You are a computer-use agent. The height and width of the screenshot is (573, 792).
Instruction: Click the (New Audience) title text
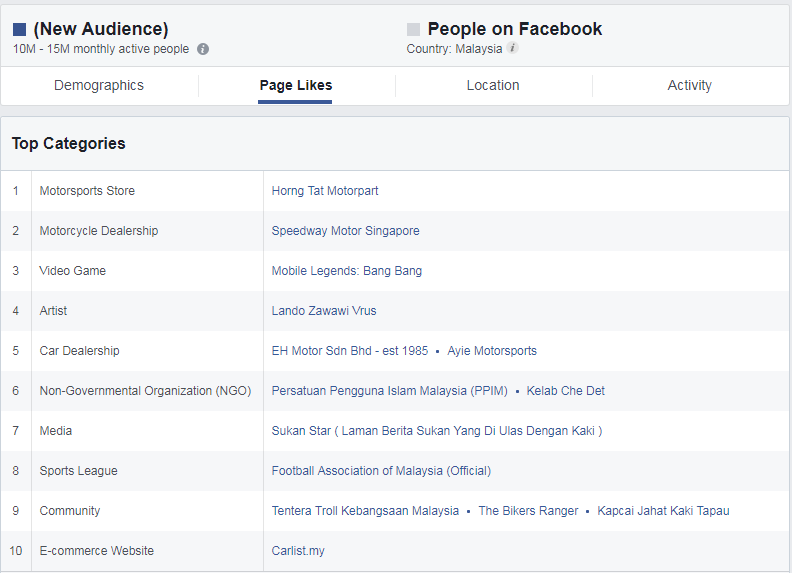(x=101, y=29)
